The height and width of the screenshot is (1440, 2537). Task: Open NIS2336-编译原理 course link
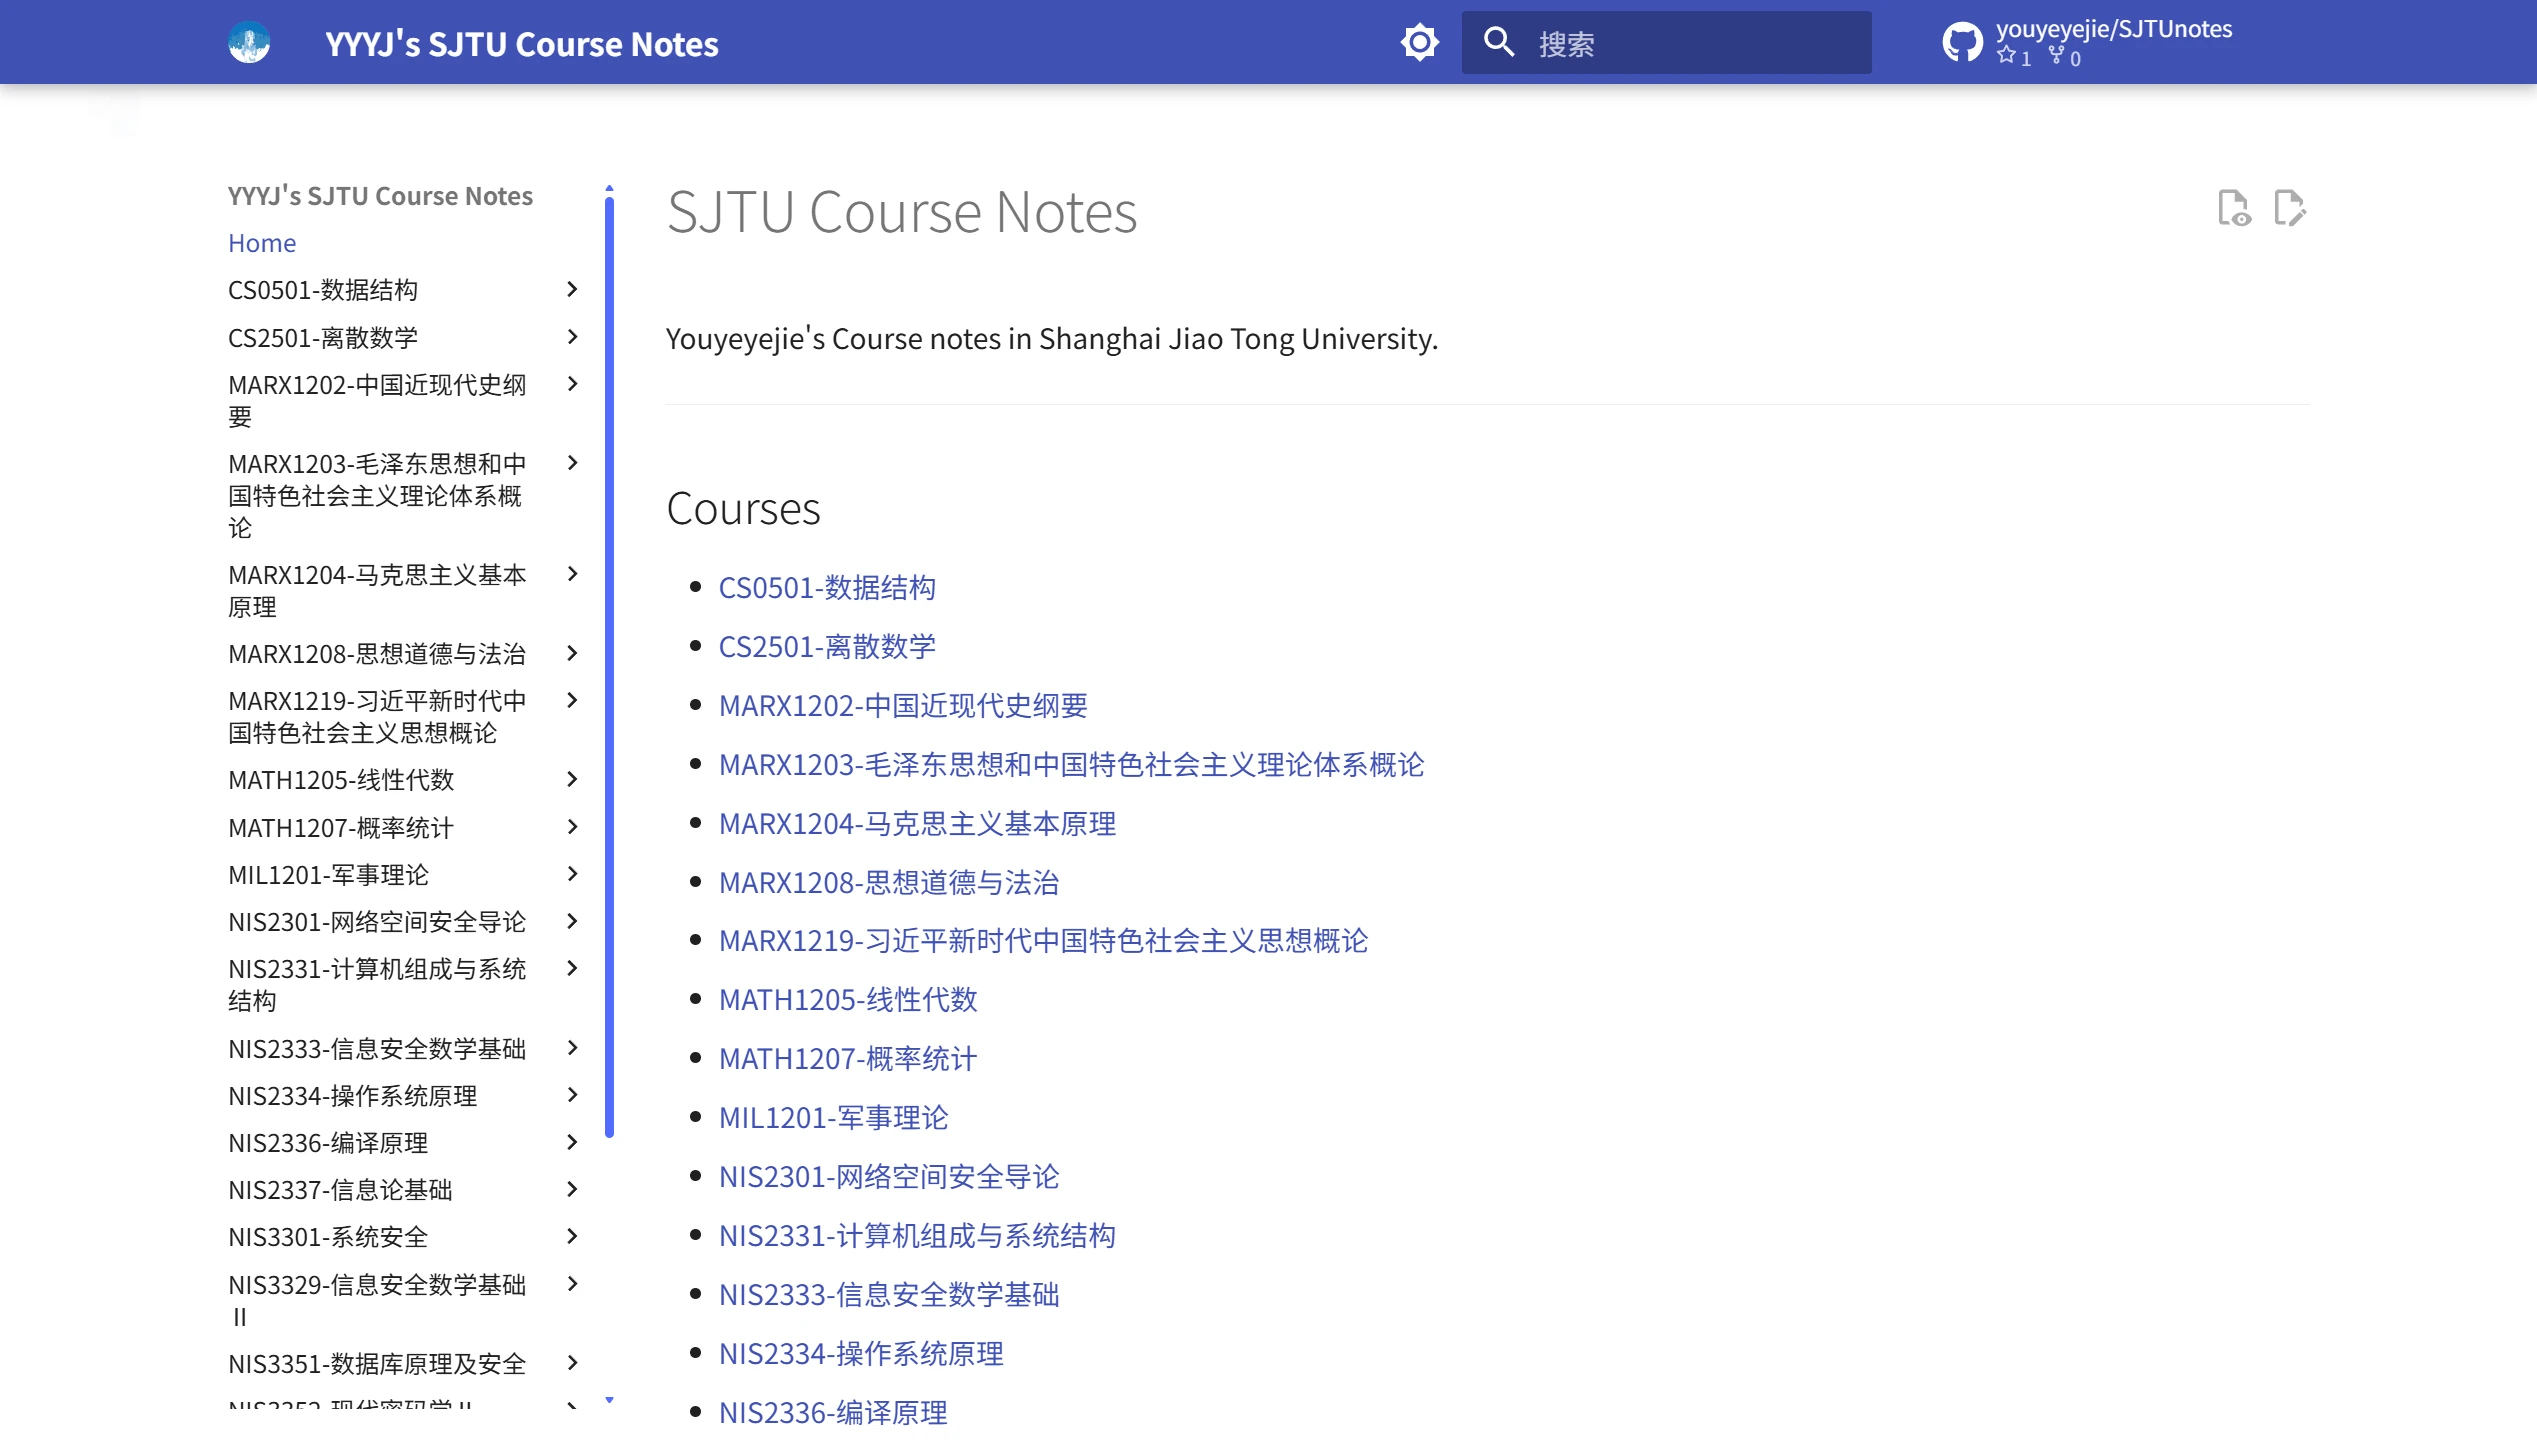coord(833,1413)
